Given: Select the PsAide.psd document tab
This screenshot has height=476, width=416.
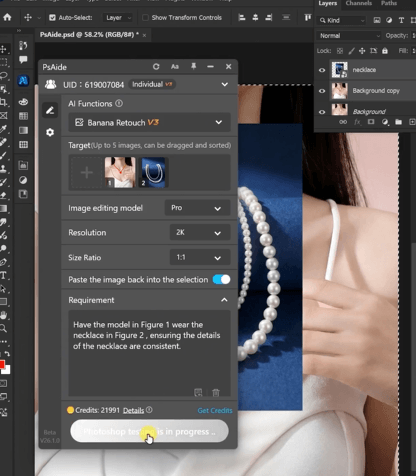Looking at the screenshot, I should pos(89,35).
